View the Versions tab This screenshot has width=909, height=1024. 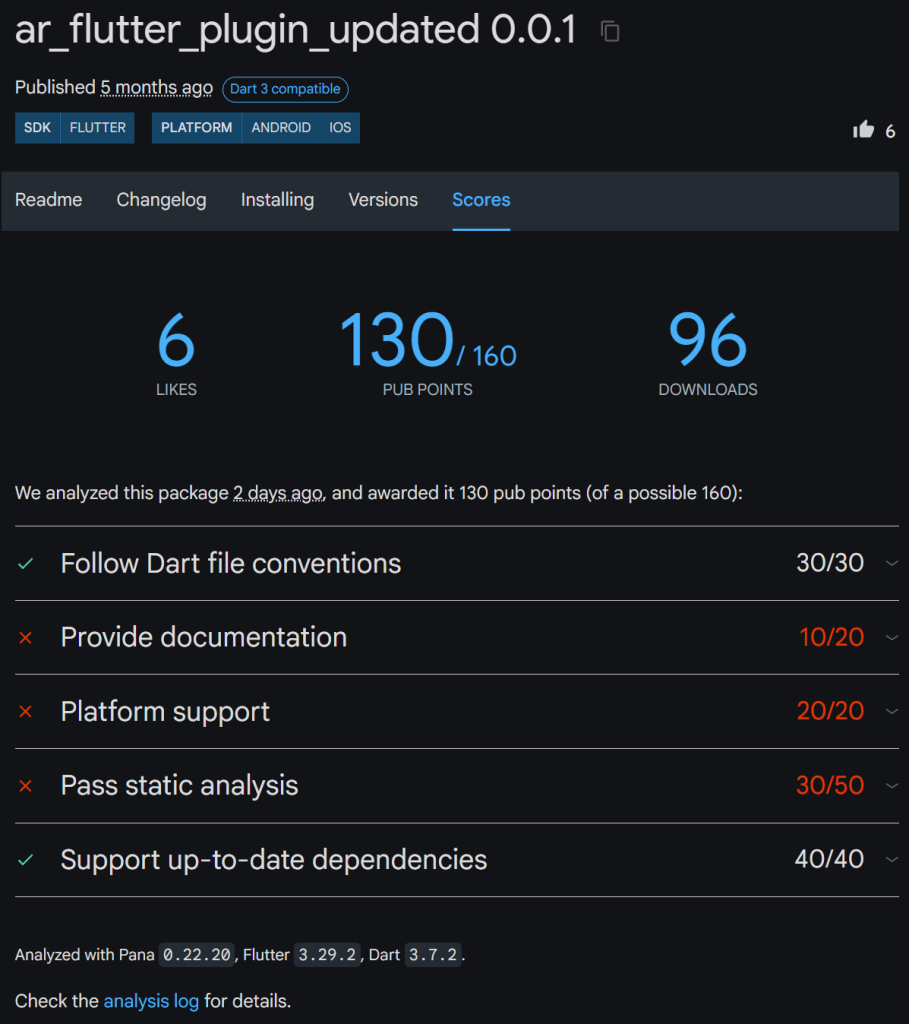coord(383,200)
